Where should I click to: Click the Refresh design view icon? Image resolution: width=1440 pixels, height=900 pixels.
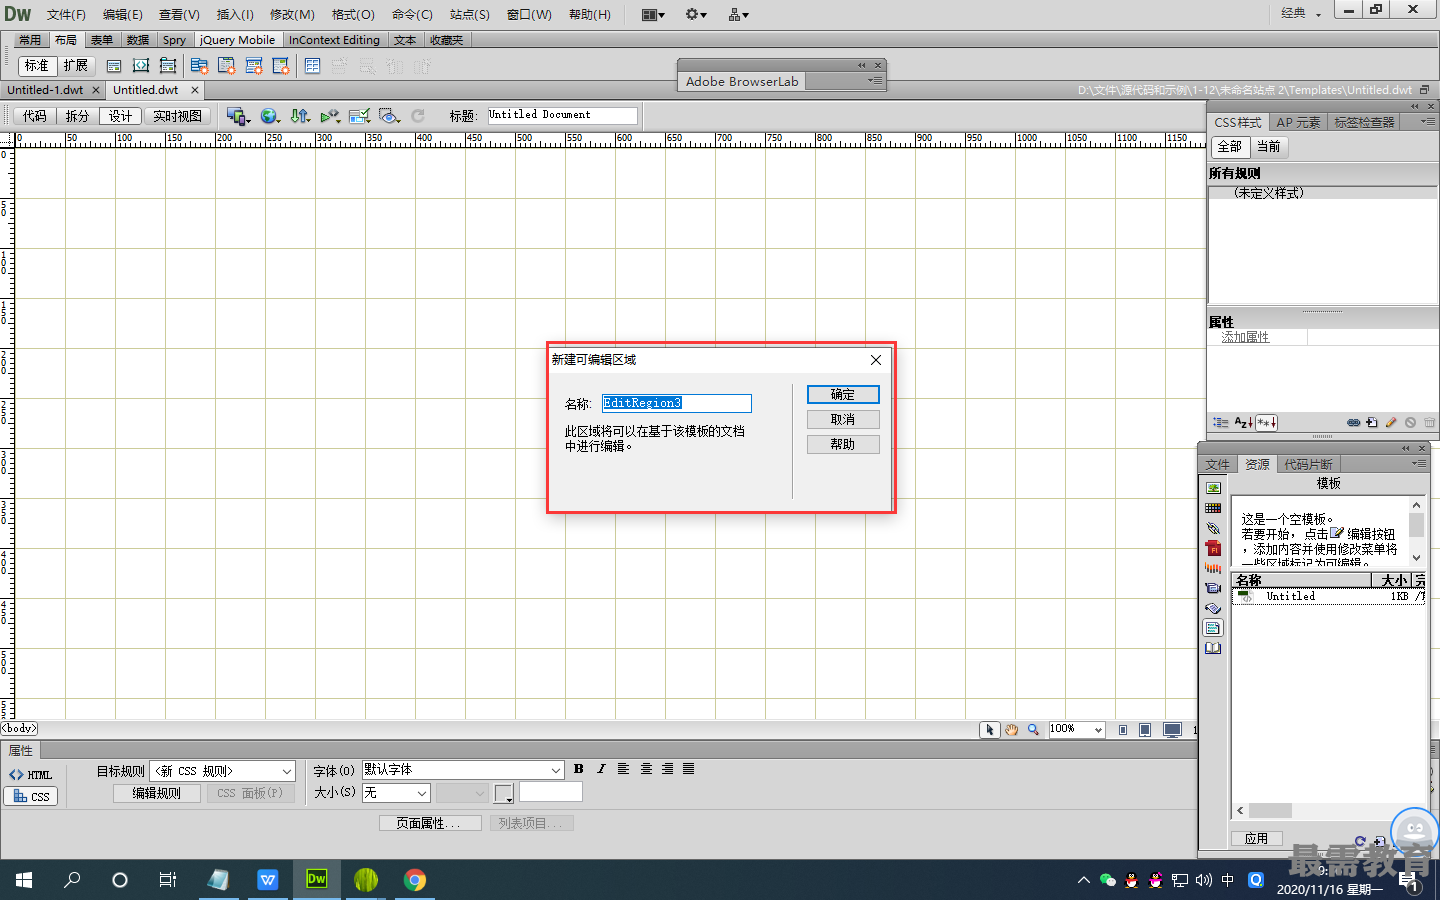(x=418, y=116)
